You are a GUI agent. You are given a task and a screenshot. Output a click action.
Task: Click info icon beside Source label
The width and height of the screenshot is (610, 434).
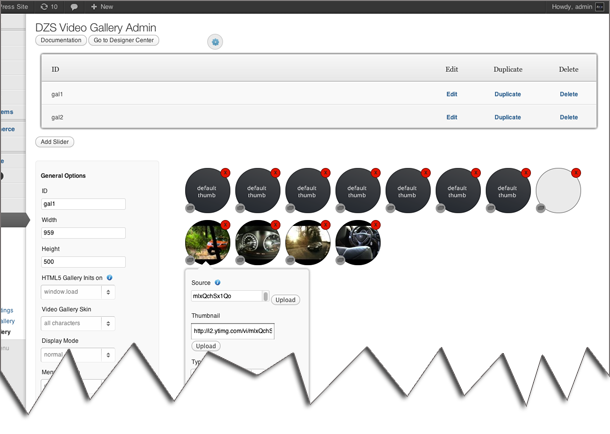217,282
